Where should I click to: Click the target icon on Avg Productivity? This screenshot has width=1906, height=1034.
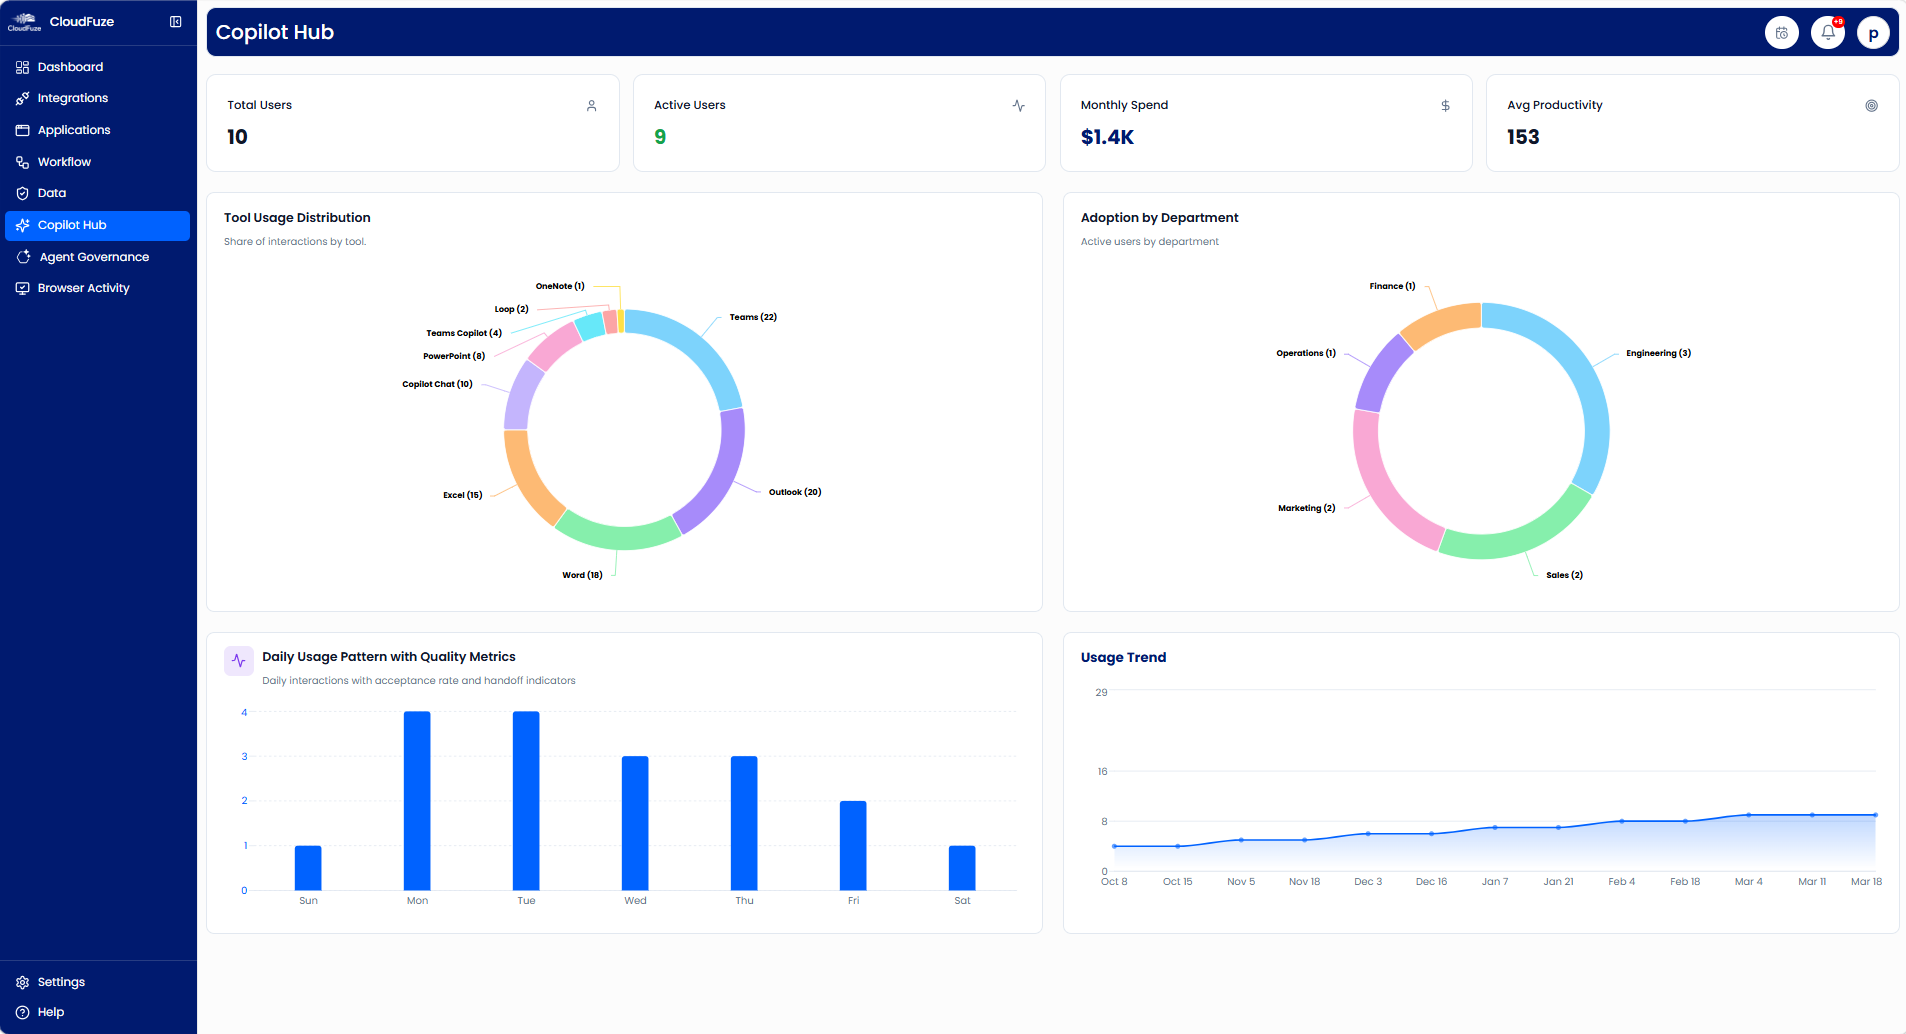1872,105
